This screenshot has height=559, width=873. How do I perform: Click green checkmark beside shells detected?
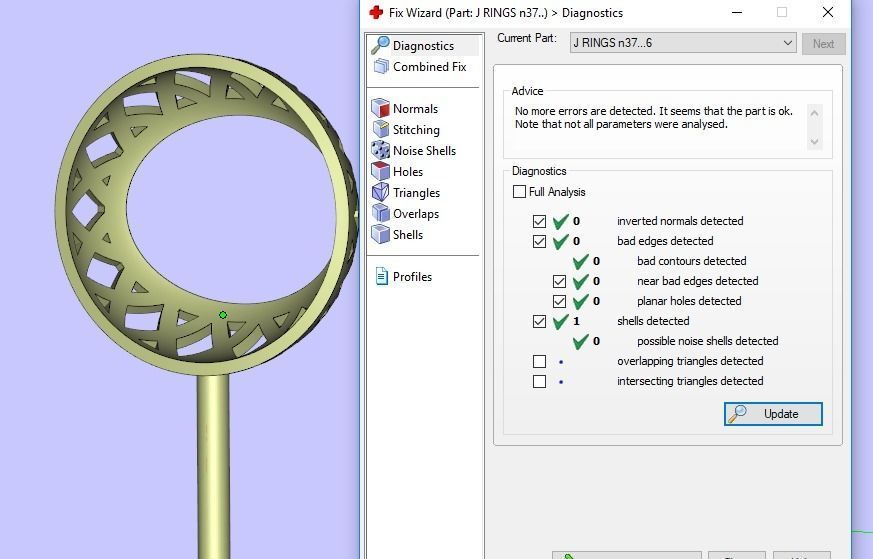tap(561, 321)
